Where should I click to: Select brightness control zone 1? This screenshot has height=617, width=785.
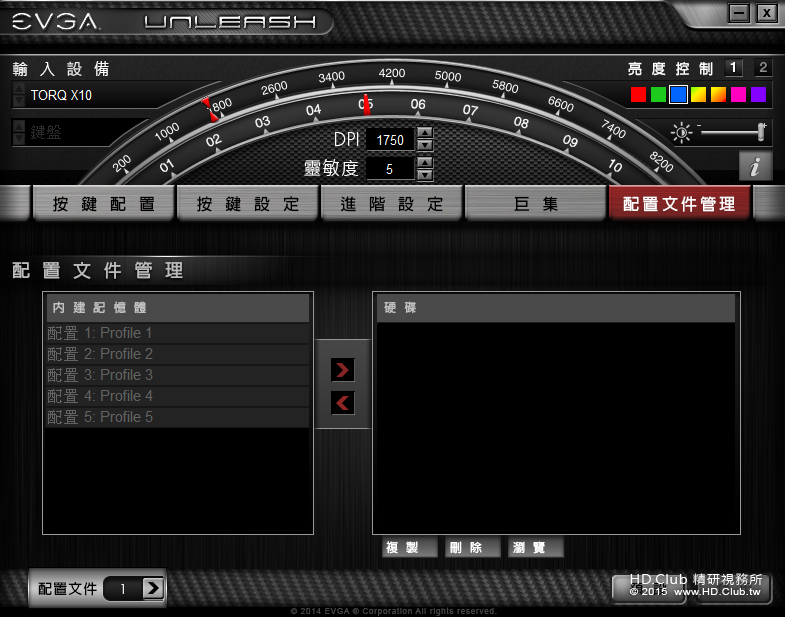733,68
